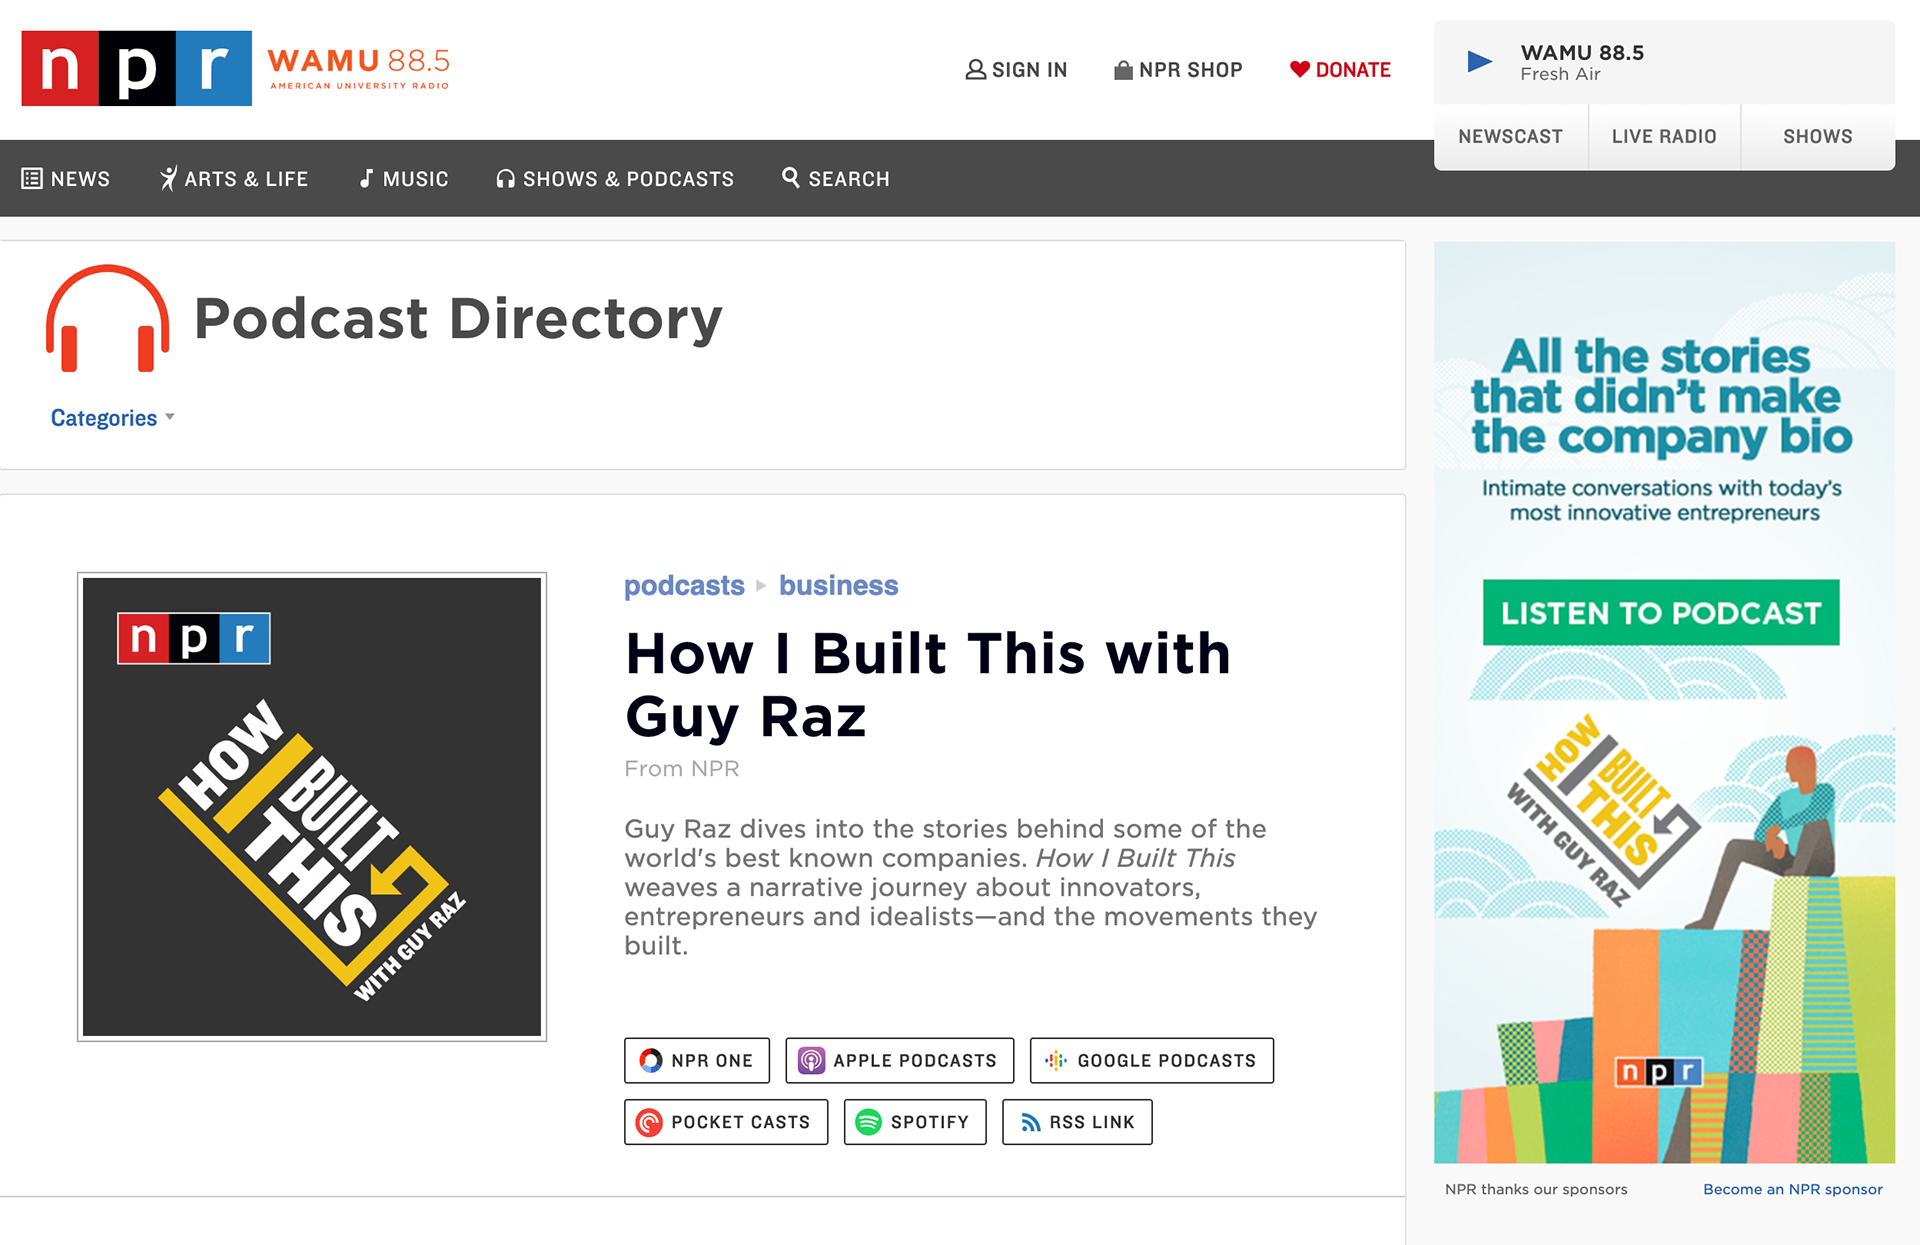Click Pocket Casts button label

741,1123
